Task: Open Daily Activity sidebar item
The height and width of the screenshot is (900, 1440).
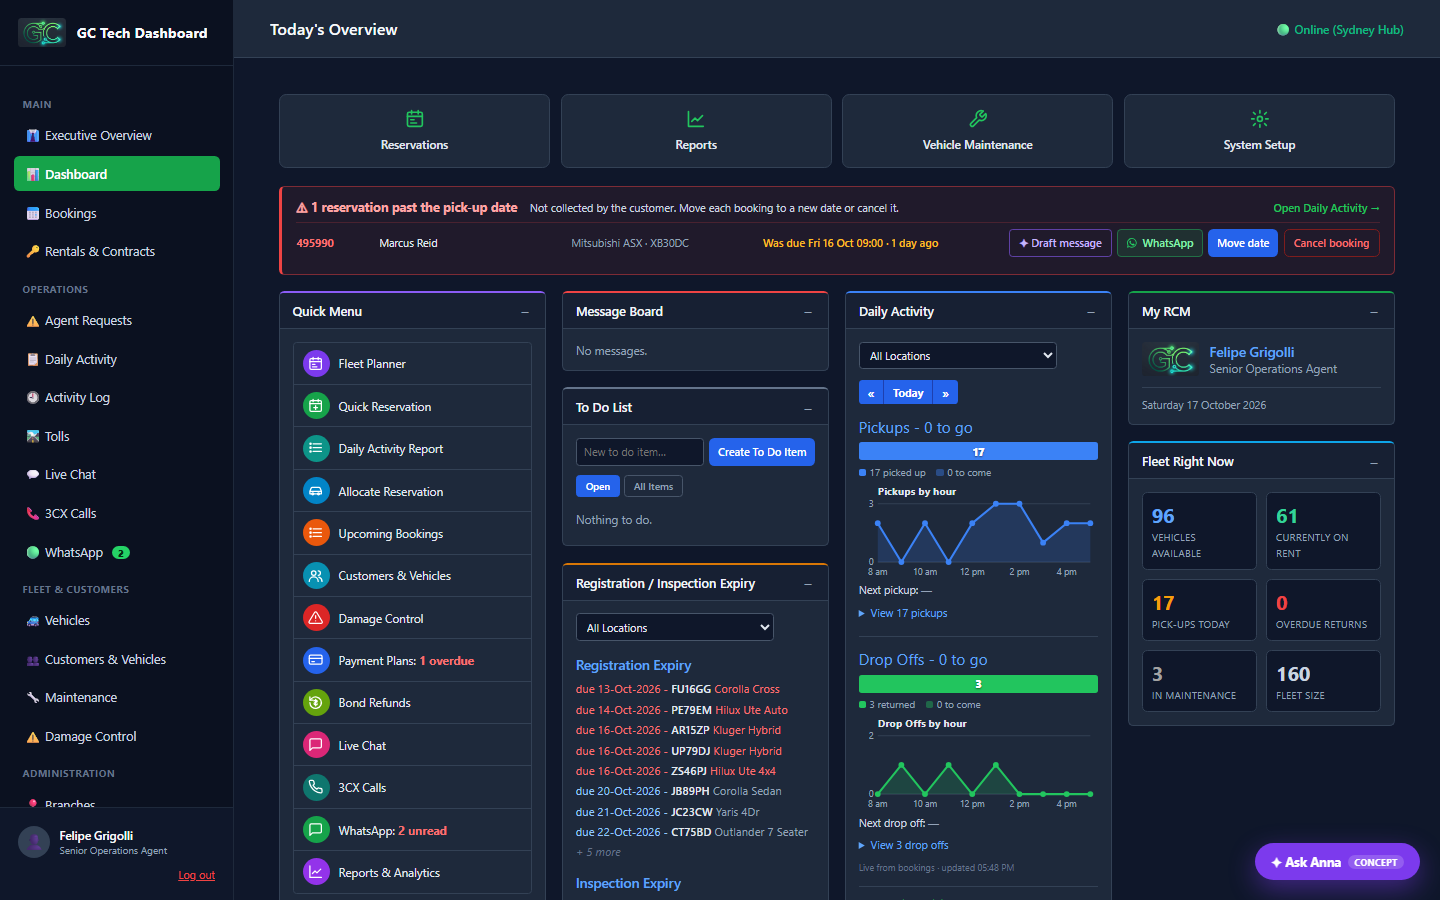Action: (117, 360)
